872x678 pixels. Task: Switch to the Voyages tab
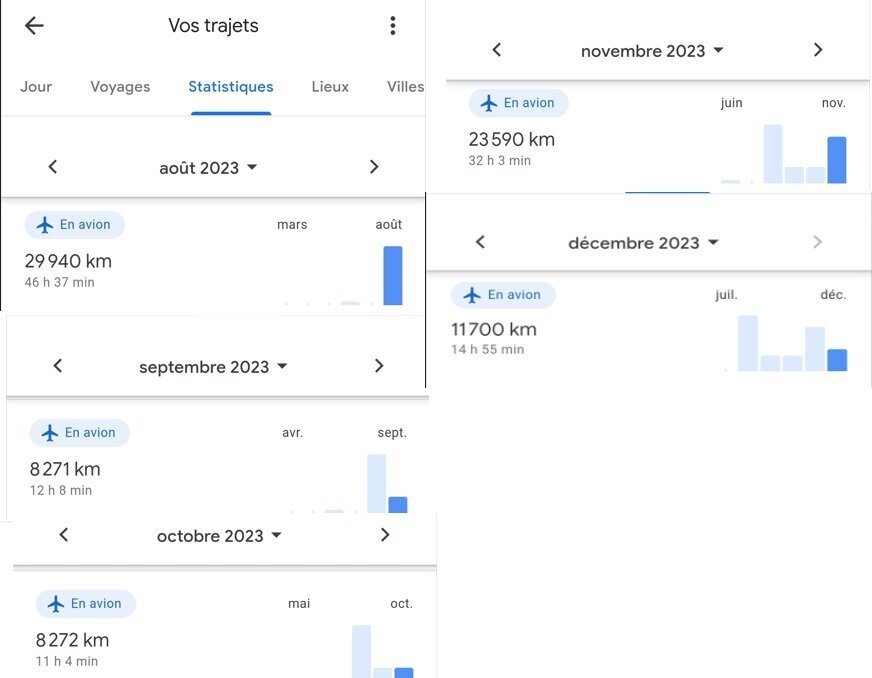click(x=120, y=87)
